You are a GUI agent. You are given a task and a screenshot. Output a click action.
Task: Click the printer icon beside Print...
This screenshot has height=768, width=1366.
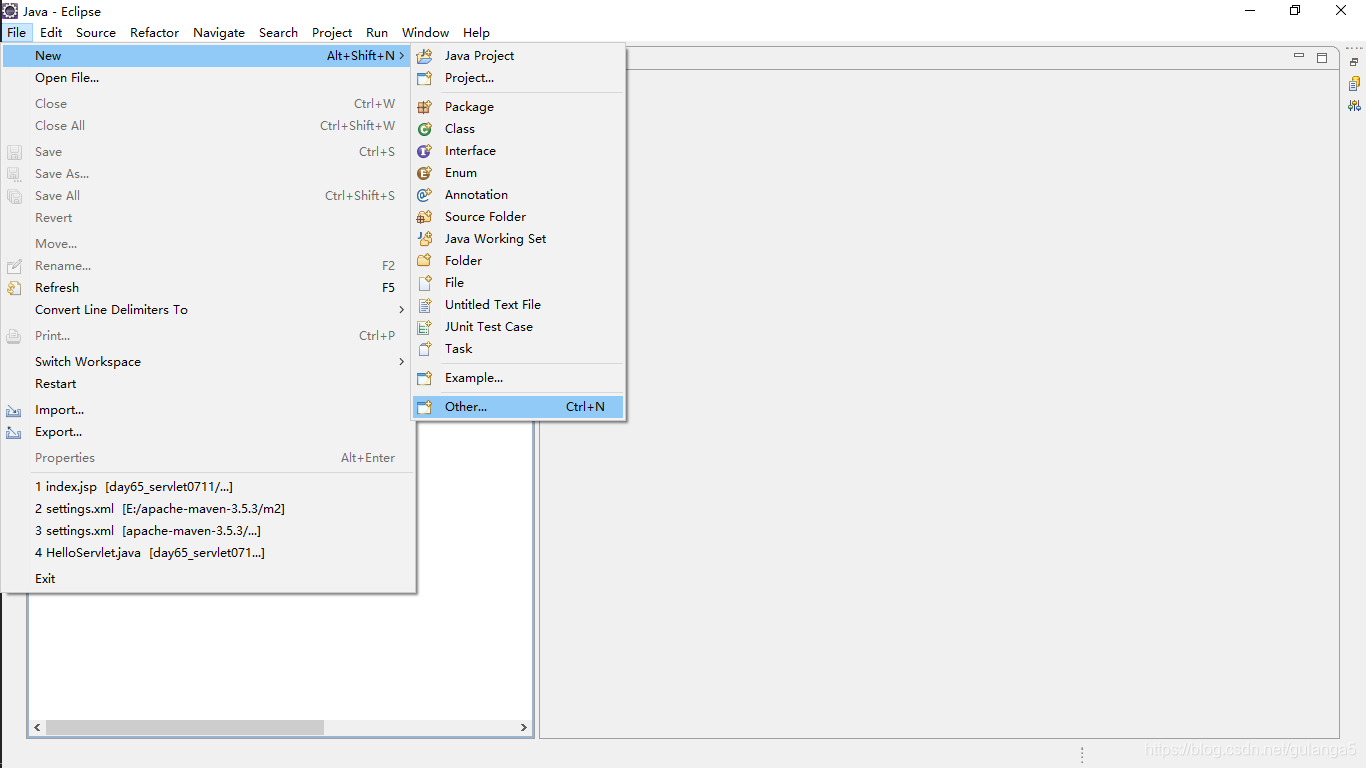[14, 336]
